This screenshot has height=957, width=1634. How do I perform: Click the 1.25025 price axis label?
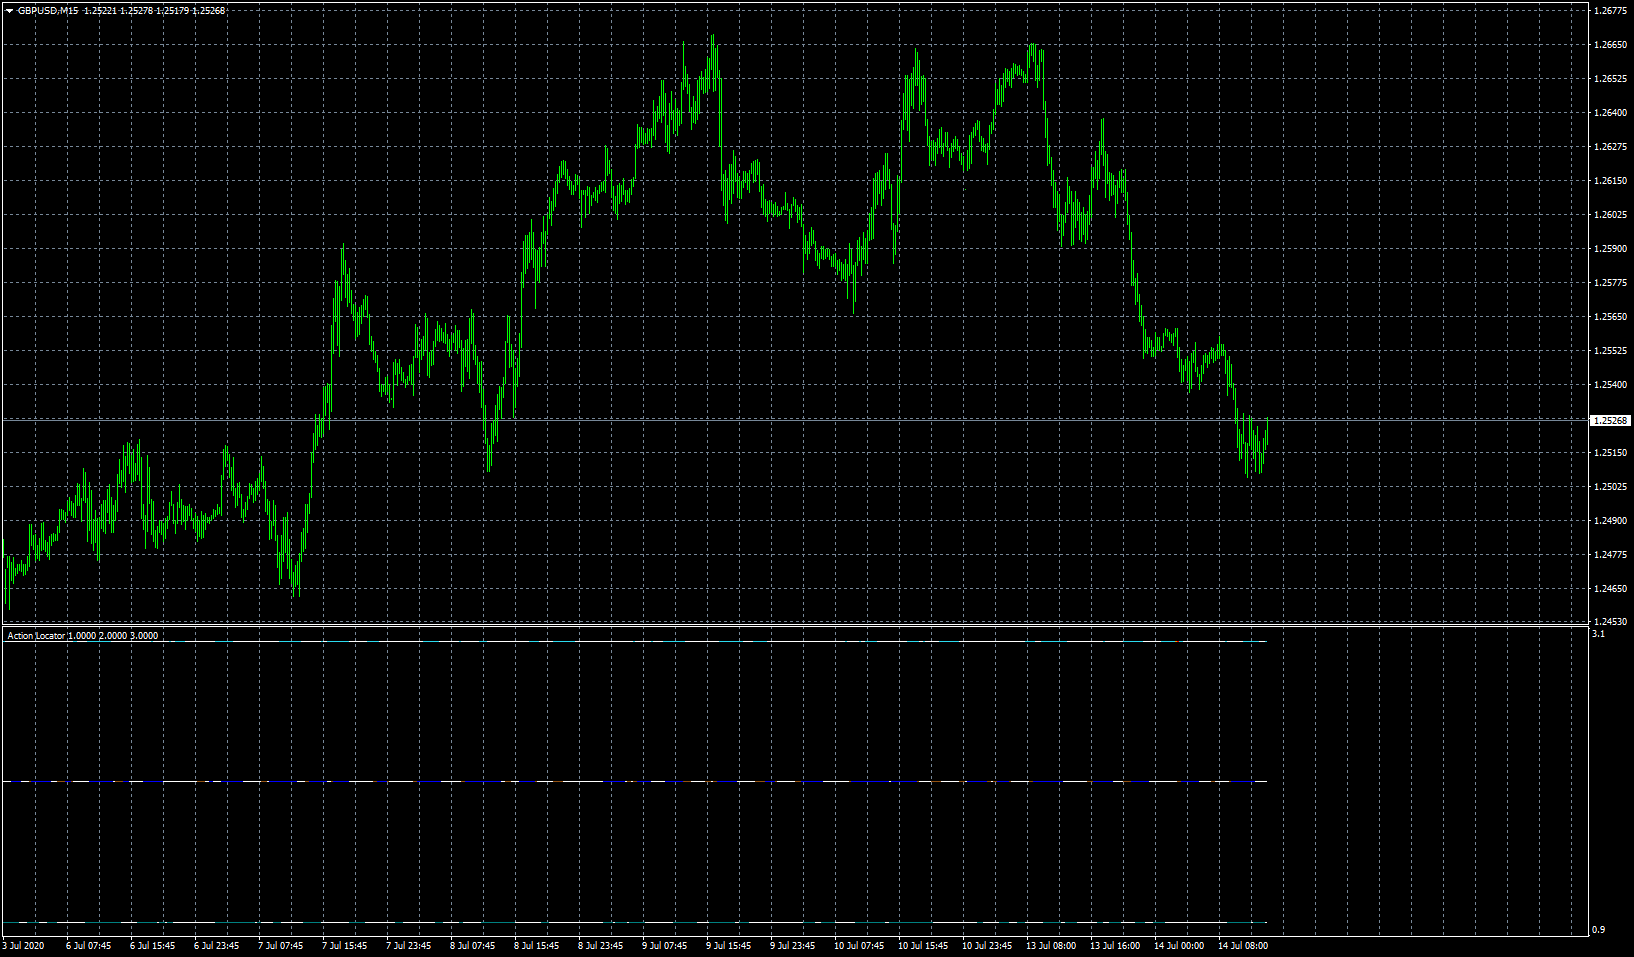(x=1610, y=487)
